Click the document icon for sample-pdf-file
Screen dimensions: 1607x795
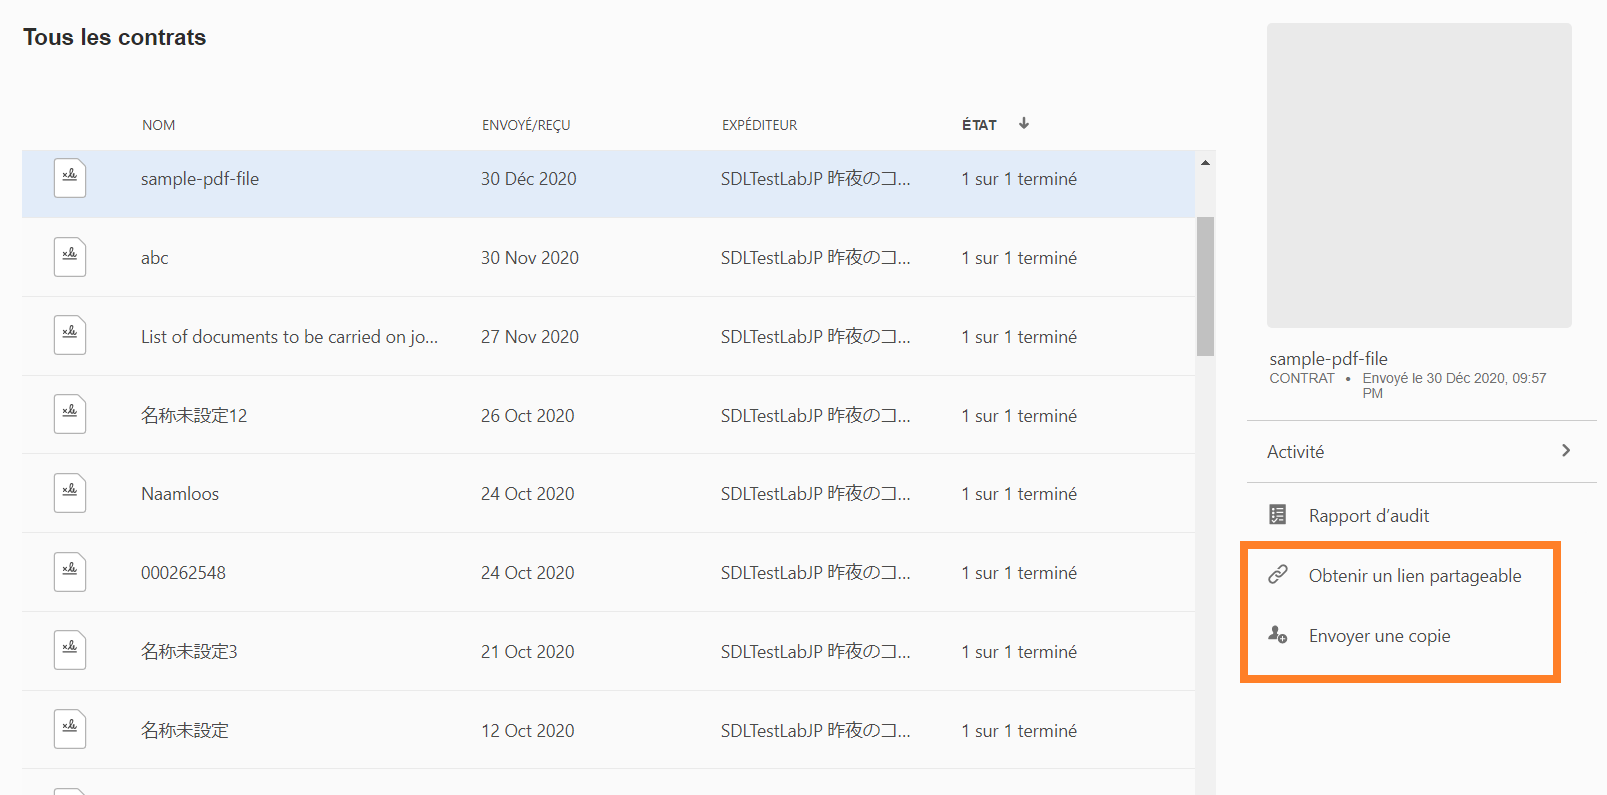(x=70, y=178)
